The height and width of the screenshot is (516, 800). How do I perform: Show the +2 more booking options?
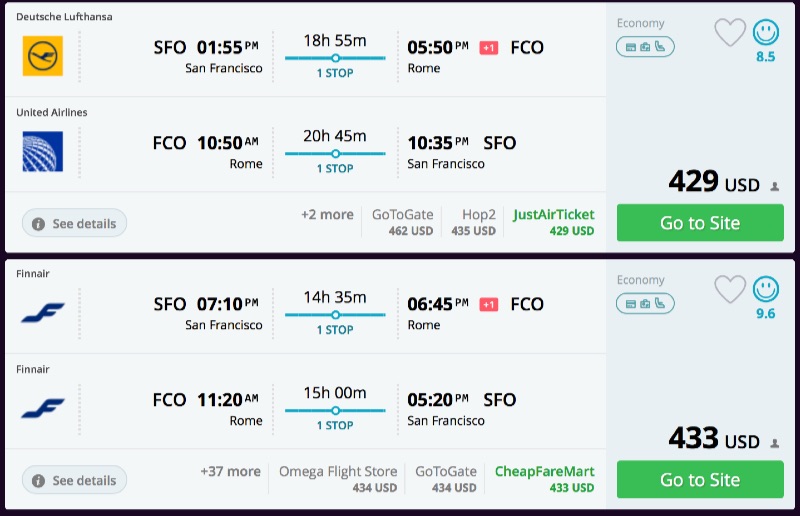tap(327, 214)
